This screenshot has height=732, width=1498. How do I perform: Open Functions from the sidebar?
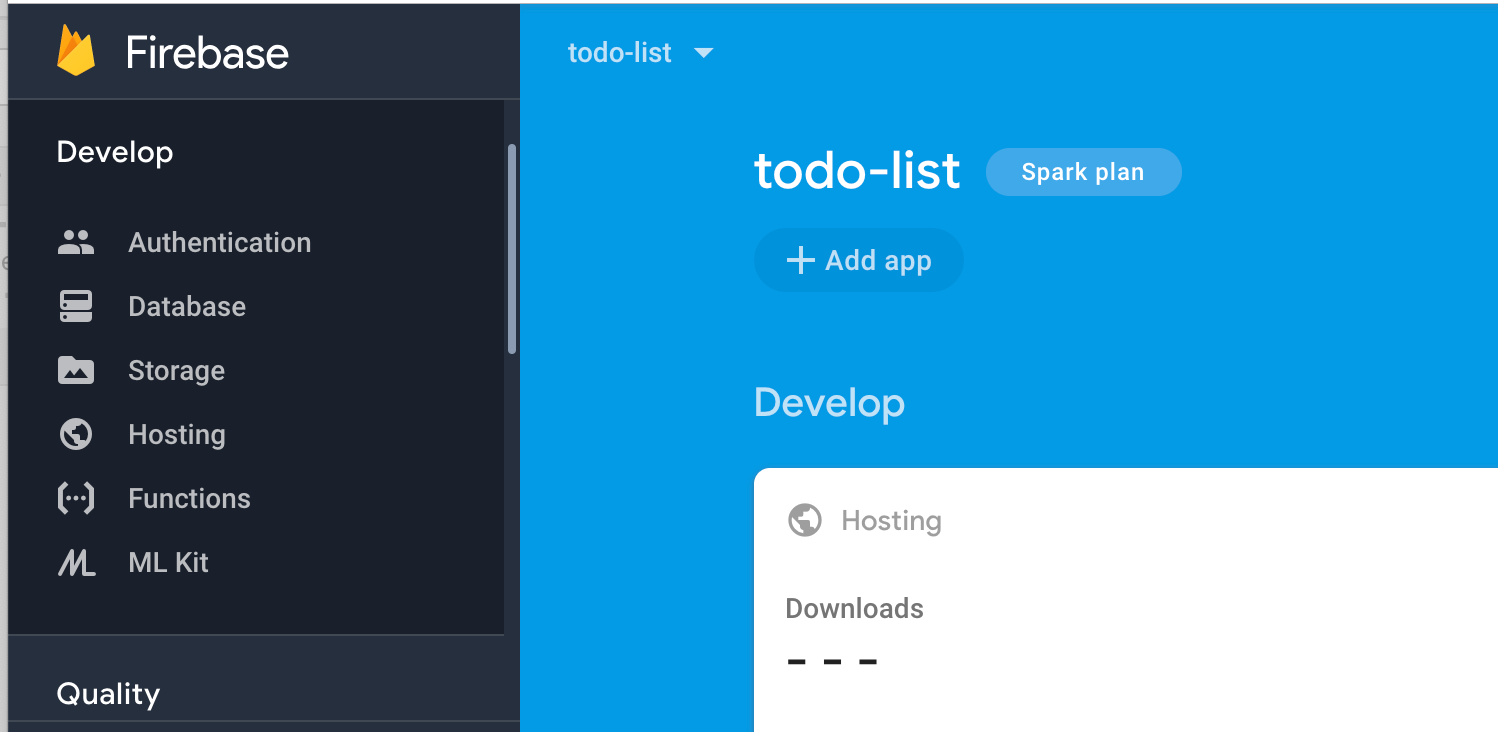point(188,498)
